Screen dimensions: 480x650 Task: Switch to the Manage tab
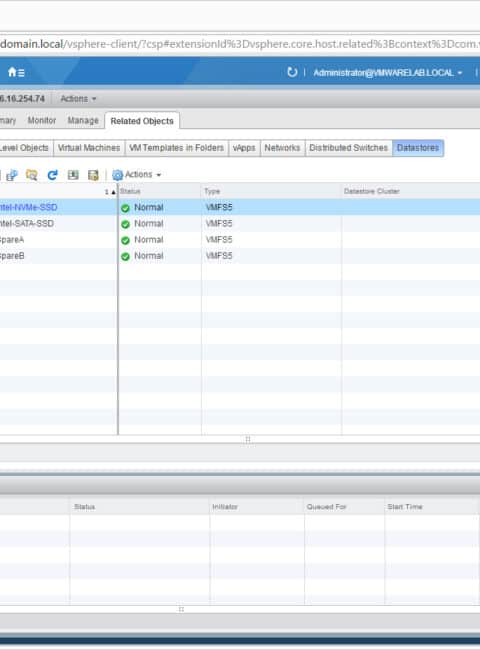point(83,121)
